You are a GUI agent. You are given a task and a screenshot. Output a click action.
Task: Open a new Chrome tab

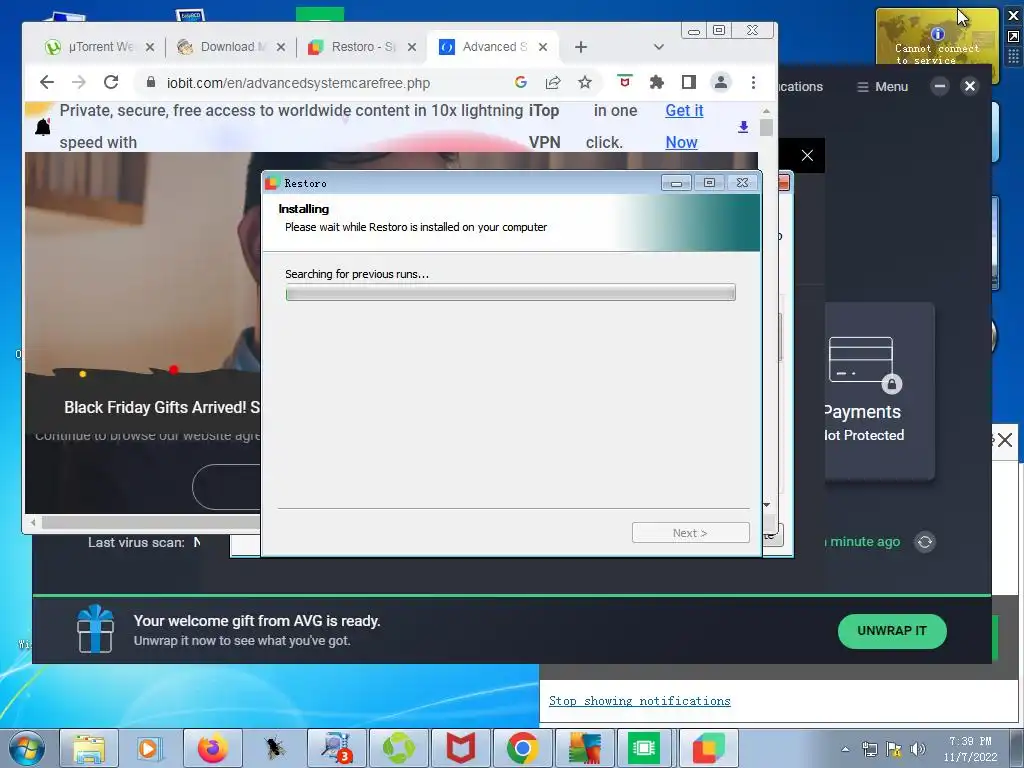(x=581, y=47)
